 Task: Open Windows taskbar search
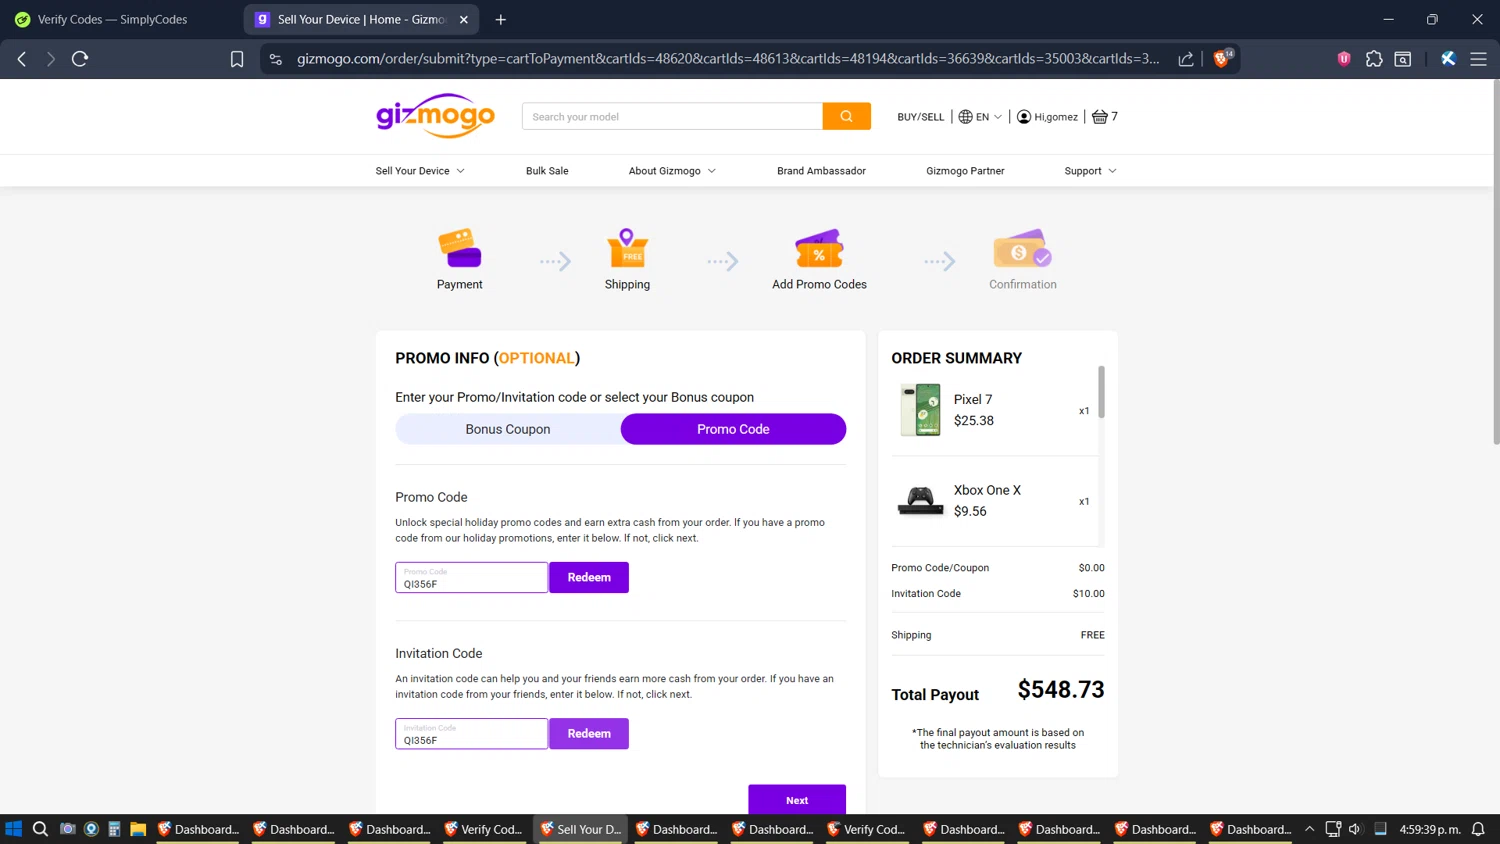tap(40, 829)
